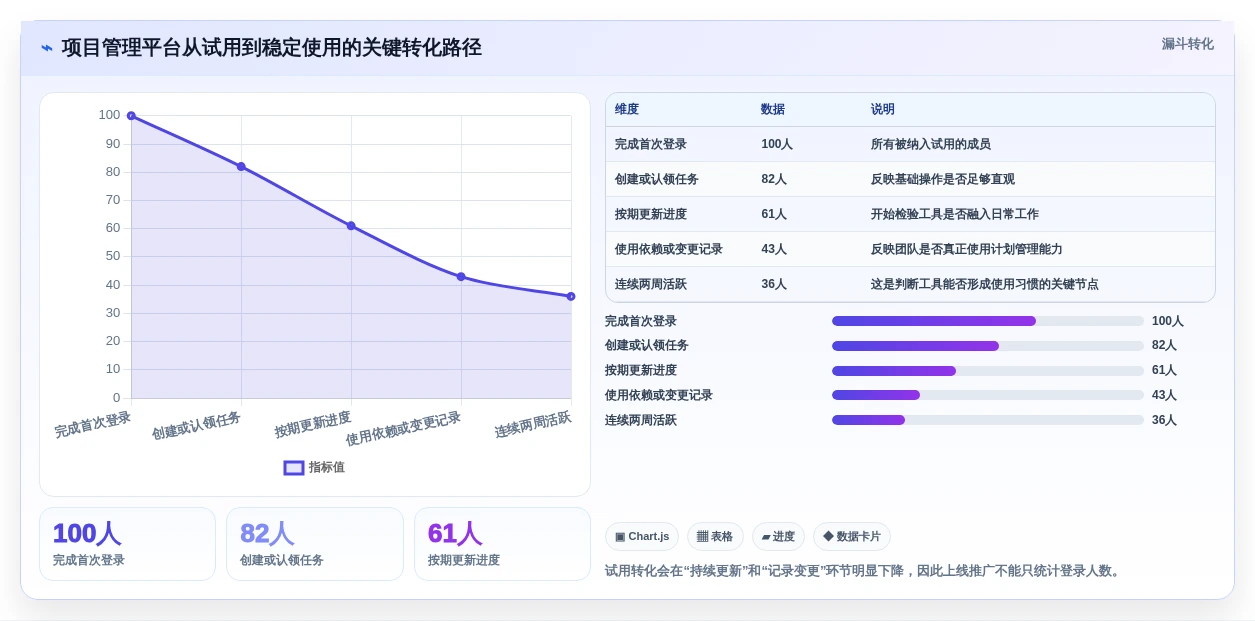Select the 进度 tag chip
This screenshot has width=1255, height=621.
pos(778,537)
